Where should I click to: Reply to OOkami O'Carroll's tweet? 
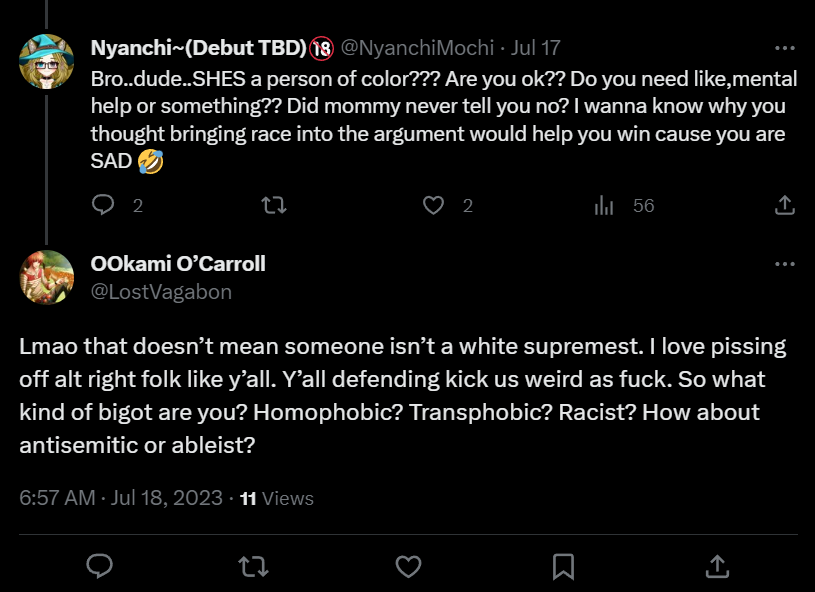tap(98, 566)
